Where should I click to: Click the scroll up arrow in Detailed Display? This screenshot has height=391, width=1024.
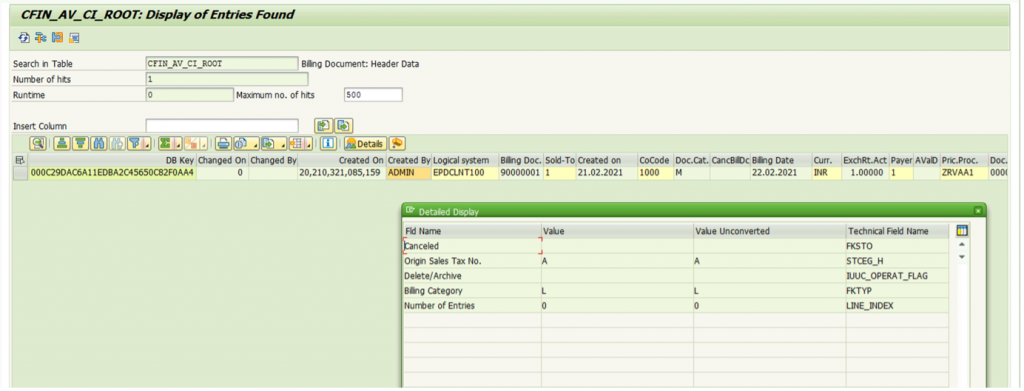coord(961,244)
